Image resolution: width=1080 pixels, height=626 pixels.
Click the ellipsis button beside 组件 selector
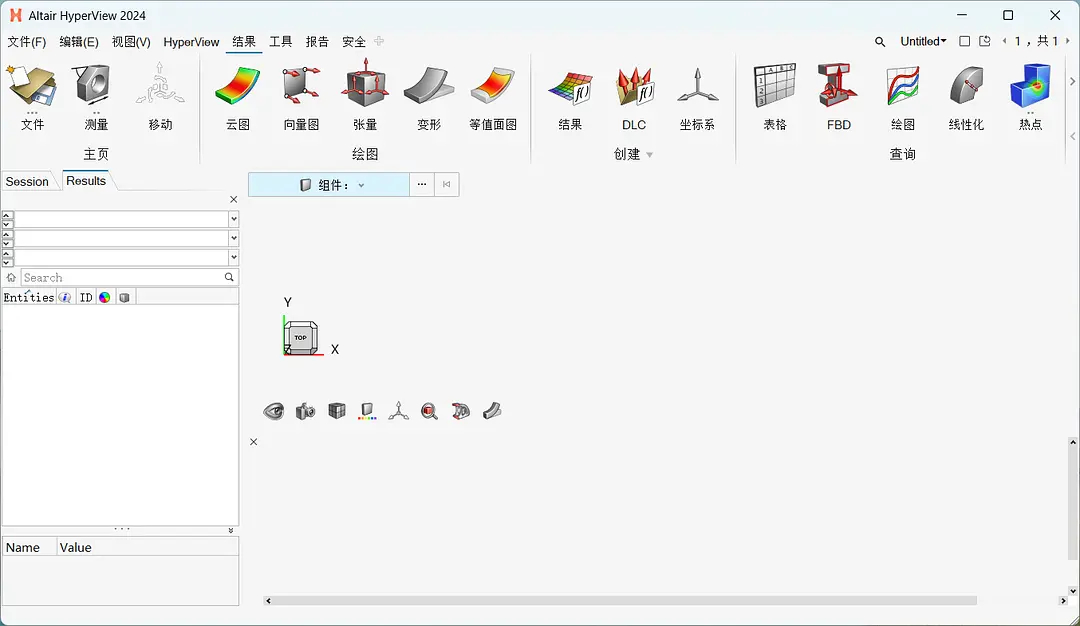coord(422,185)
